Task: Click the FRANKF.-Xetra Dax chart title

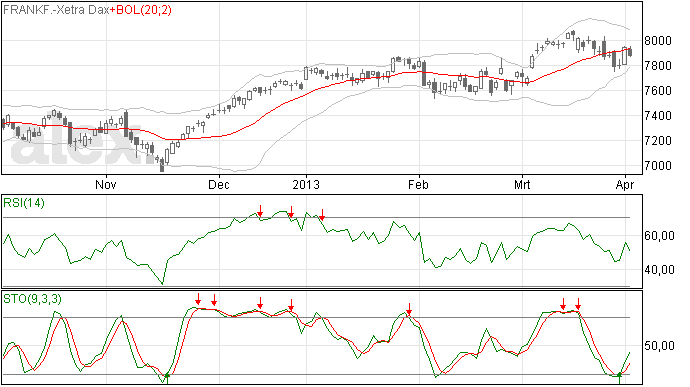Action: (56, 10)
